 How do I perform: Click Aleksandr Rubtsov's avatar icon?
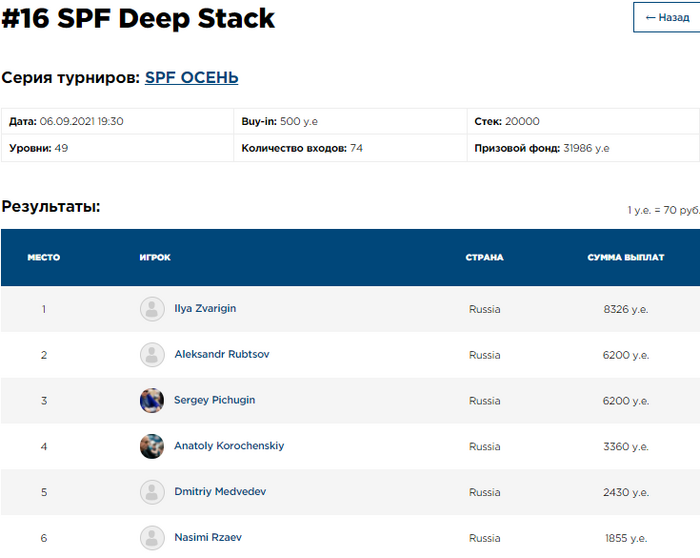(x=152, y=355)
